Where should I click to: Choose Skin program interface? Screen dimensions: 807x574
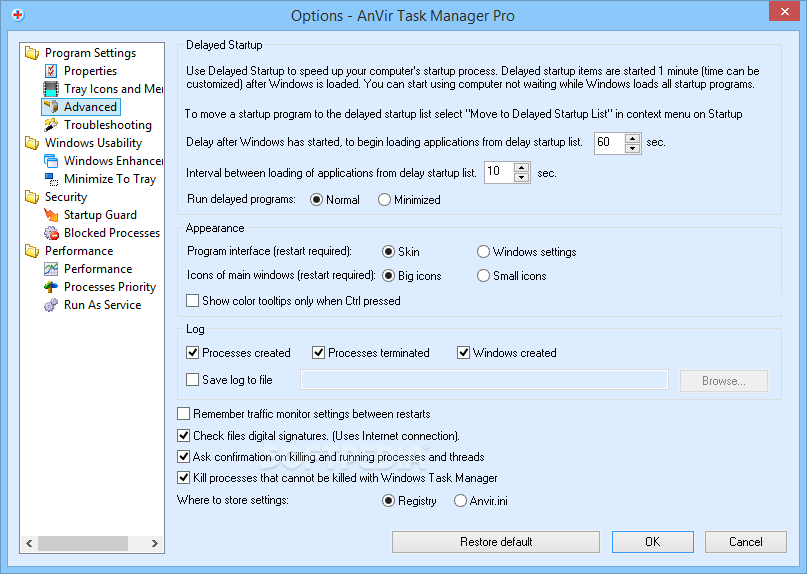pyautogui.click(x=400, y=252)
